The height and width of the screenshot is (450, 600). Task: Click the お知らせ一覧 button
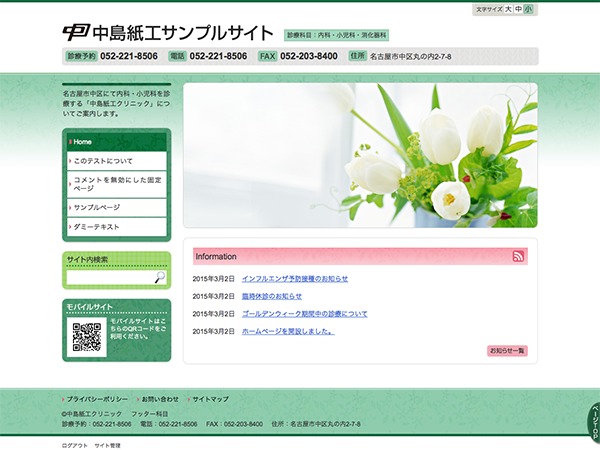pos(507,351)
